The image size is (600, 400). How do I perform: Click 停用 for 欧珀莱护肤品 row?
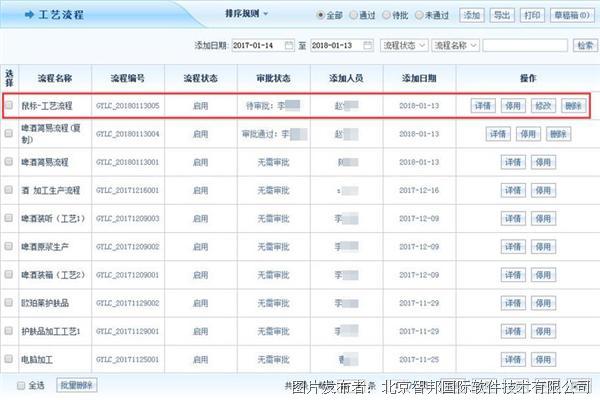point(543,303)
